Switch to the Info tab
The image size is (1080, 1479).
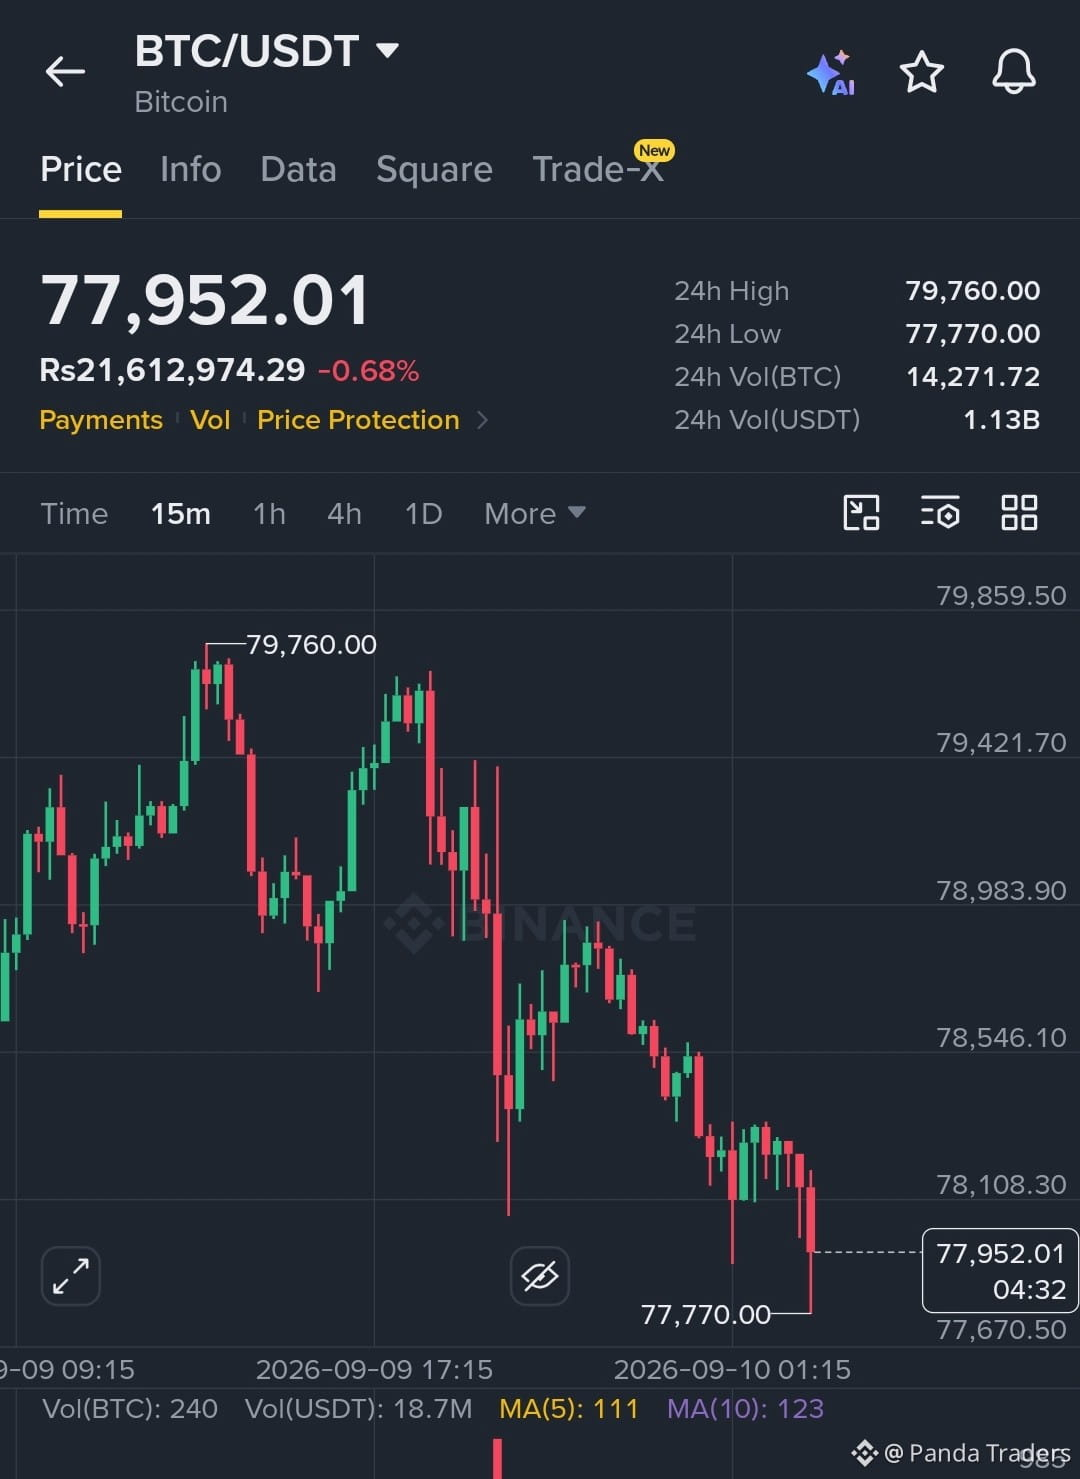[x=191, y=169]
